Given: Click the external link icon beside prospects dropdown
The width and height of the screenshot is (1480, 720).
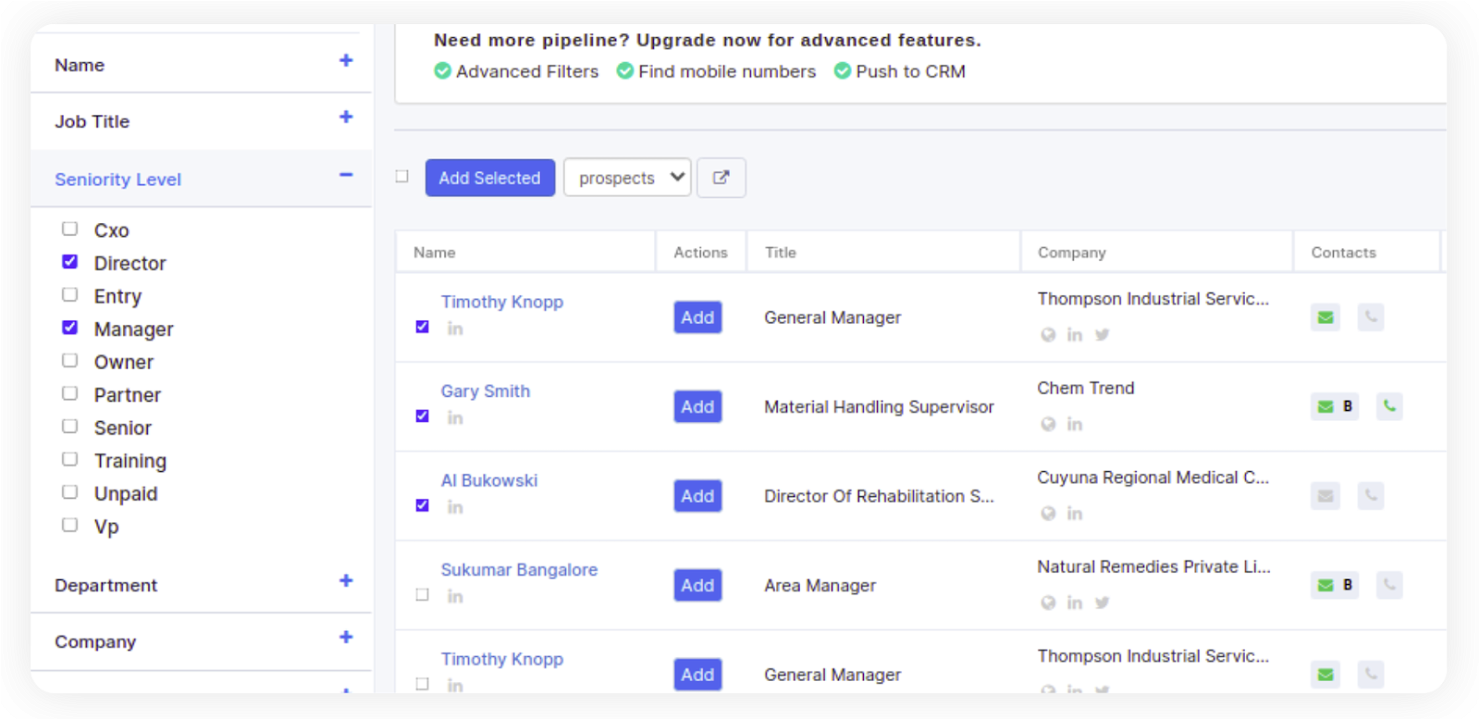Looking at the screenshot, I should (x=721, y=177).
